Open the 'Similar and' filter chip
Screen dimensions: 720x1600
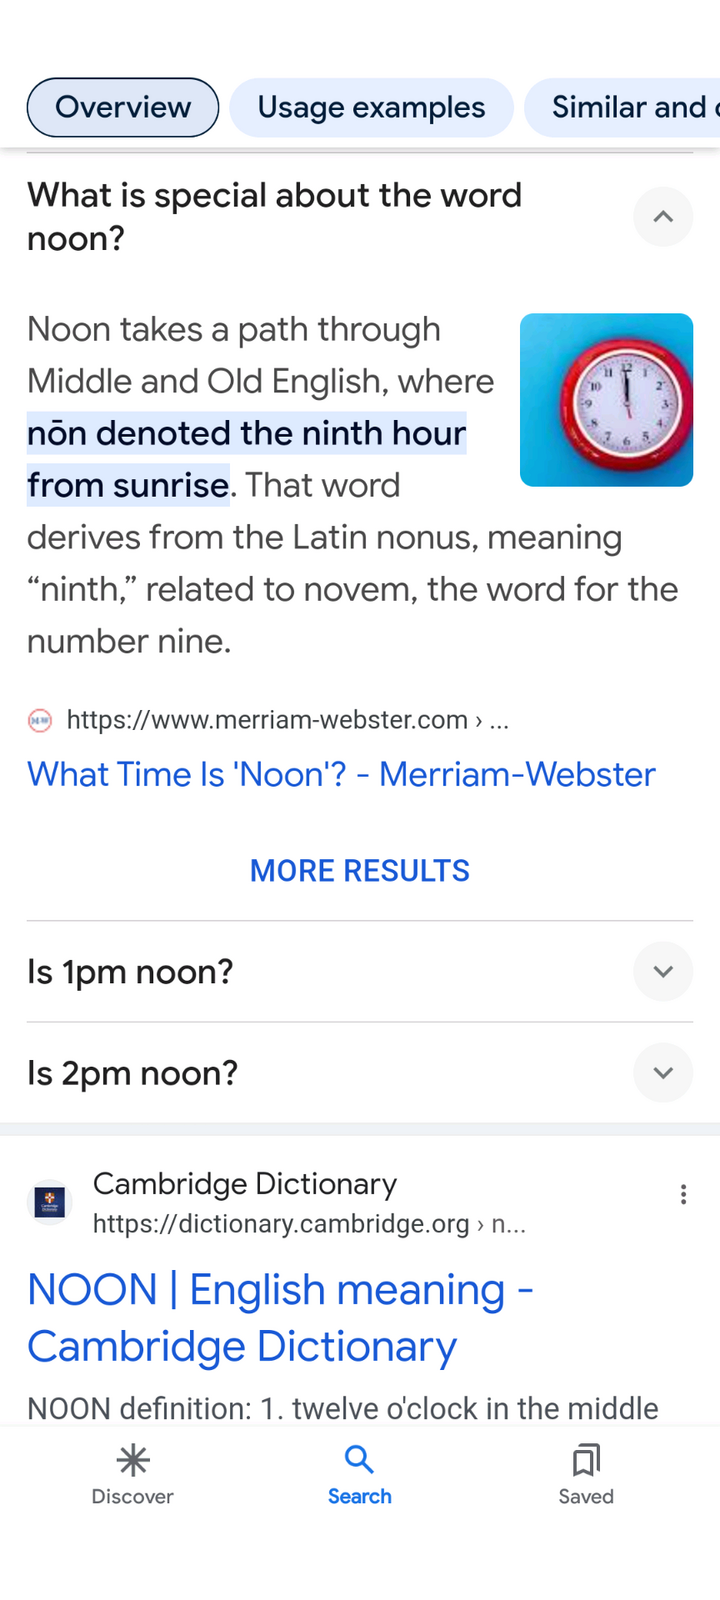pyautogui.click(x=633, y=107)
